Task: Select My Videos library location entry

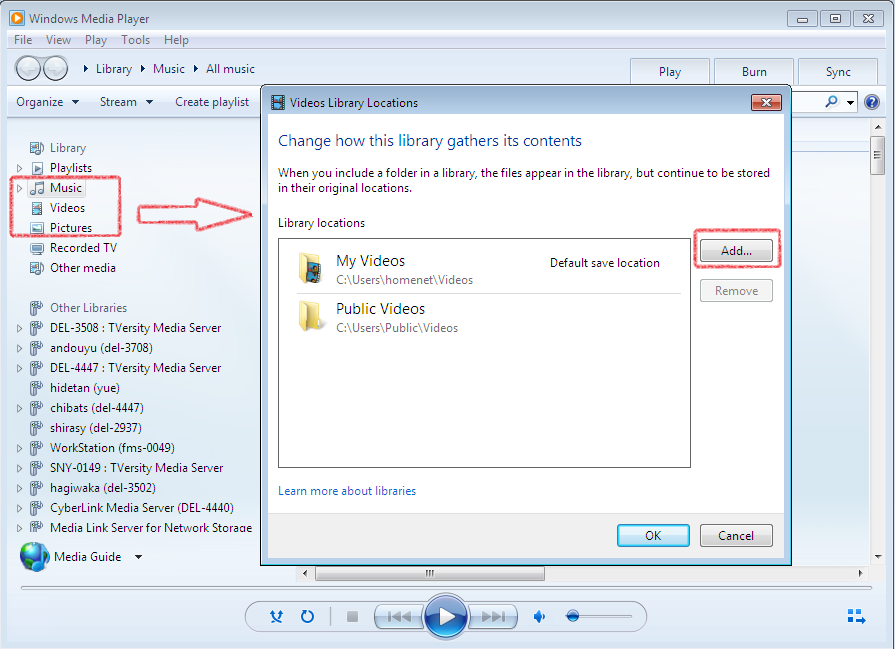Action: click(x=489, y=269)
